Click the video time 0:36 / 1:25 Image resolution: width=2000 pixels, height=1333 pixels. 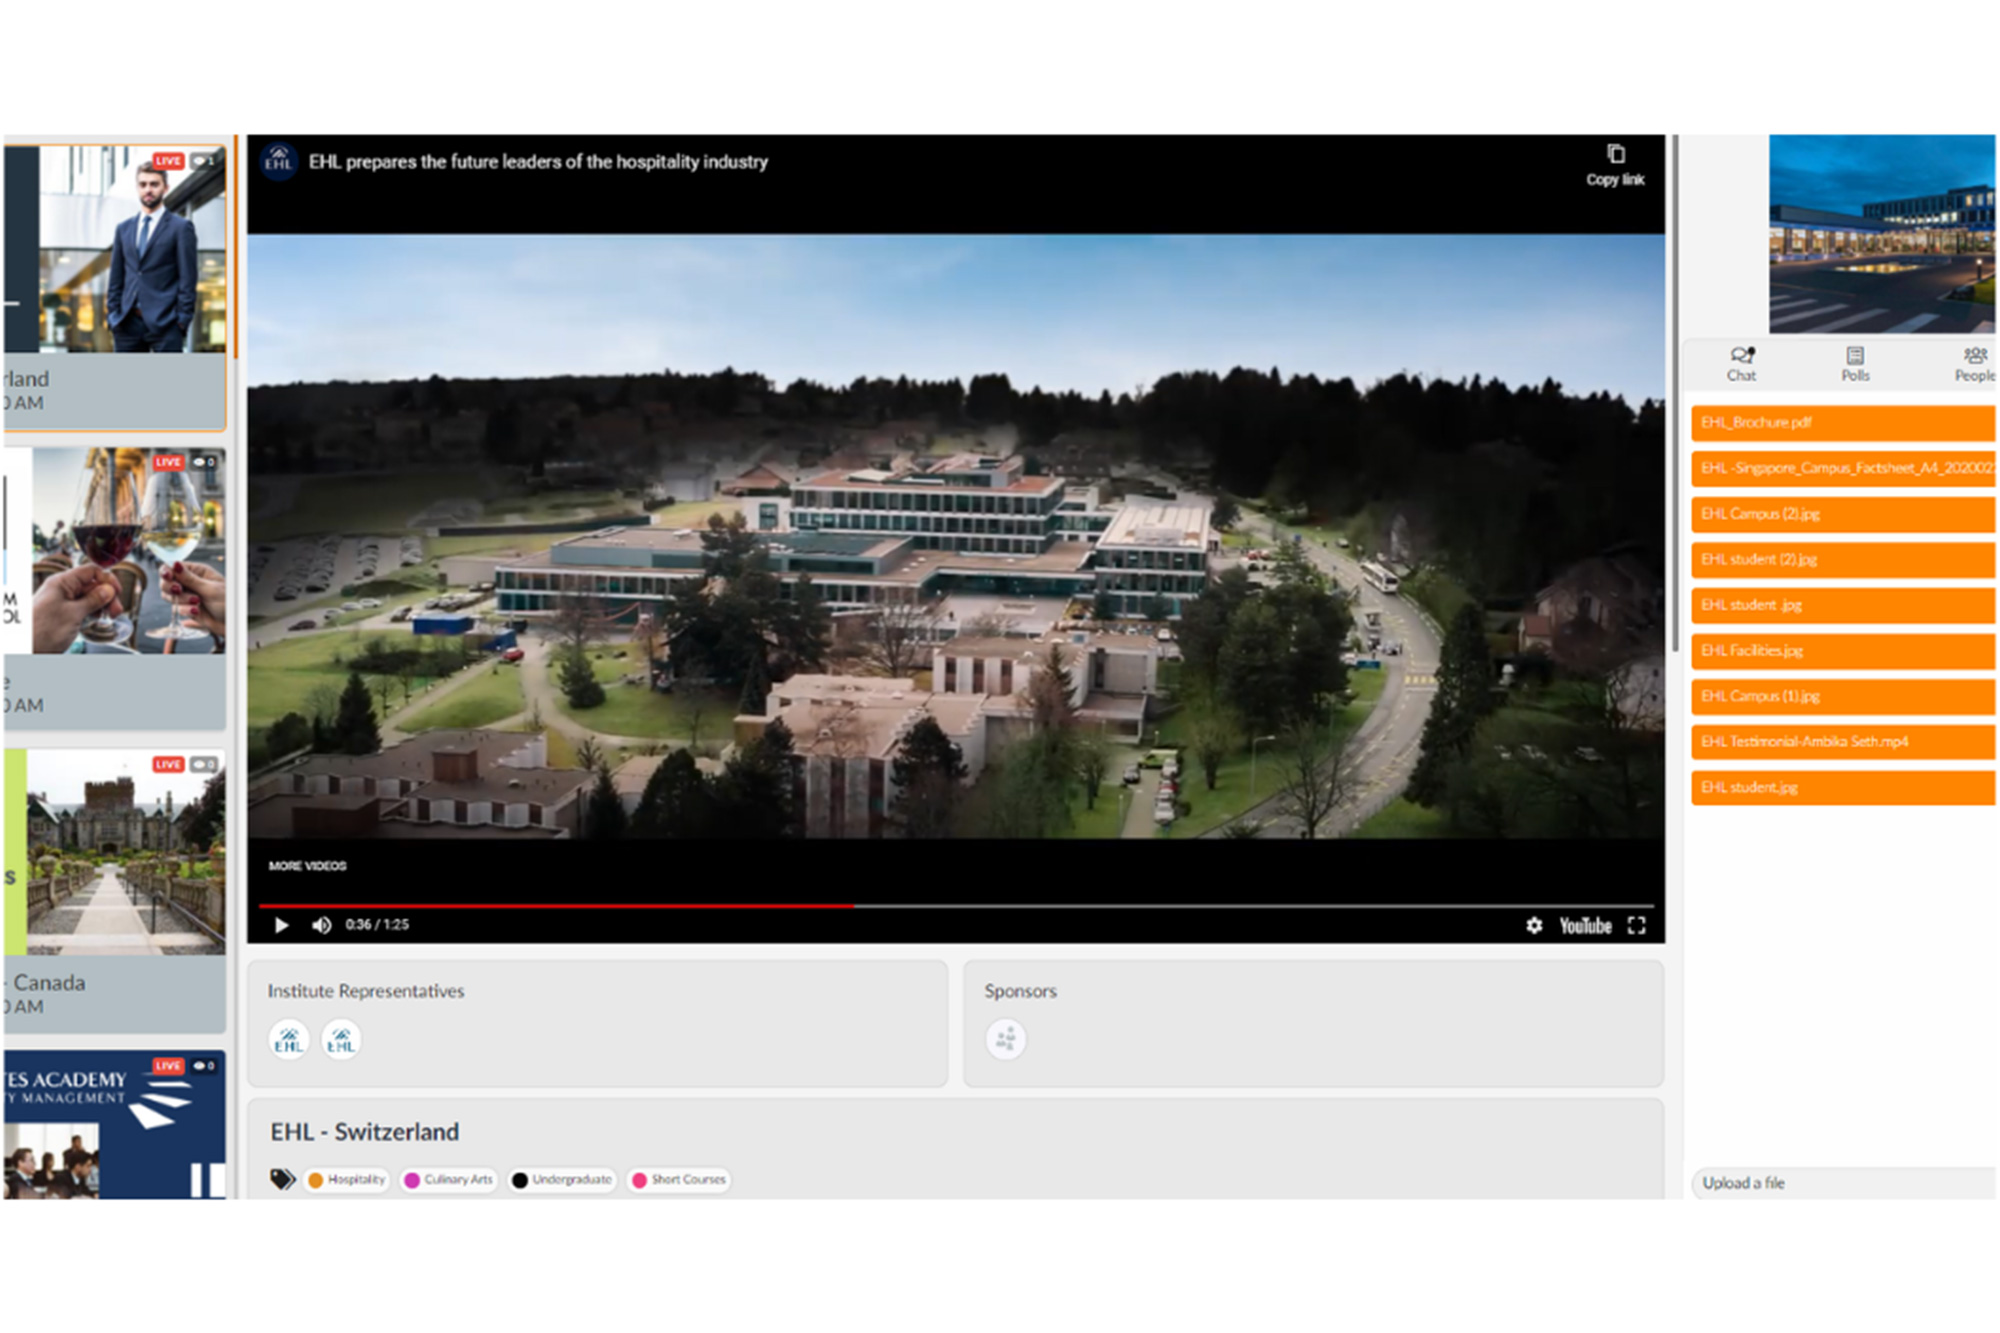point(377,925)
